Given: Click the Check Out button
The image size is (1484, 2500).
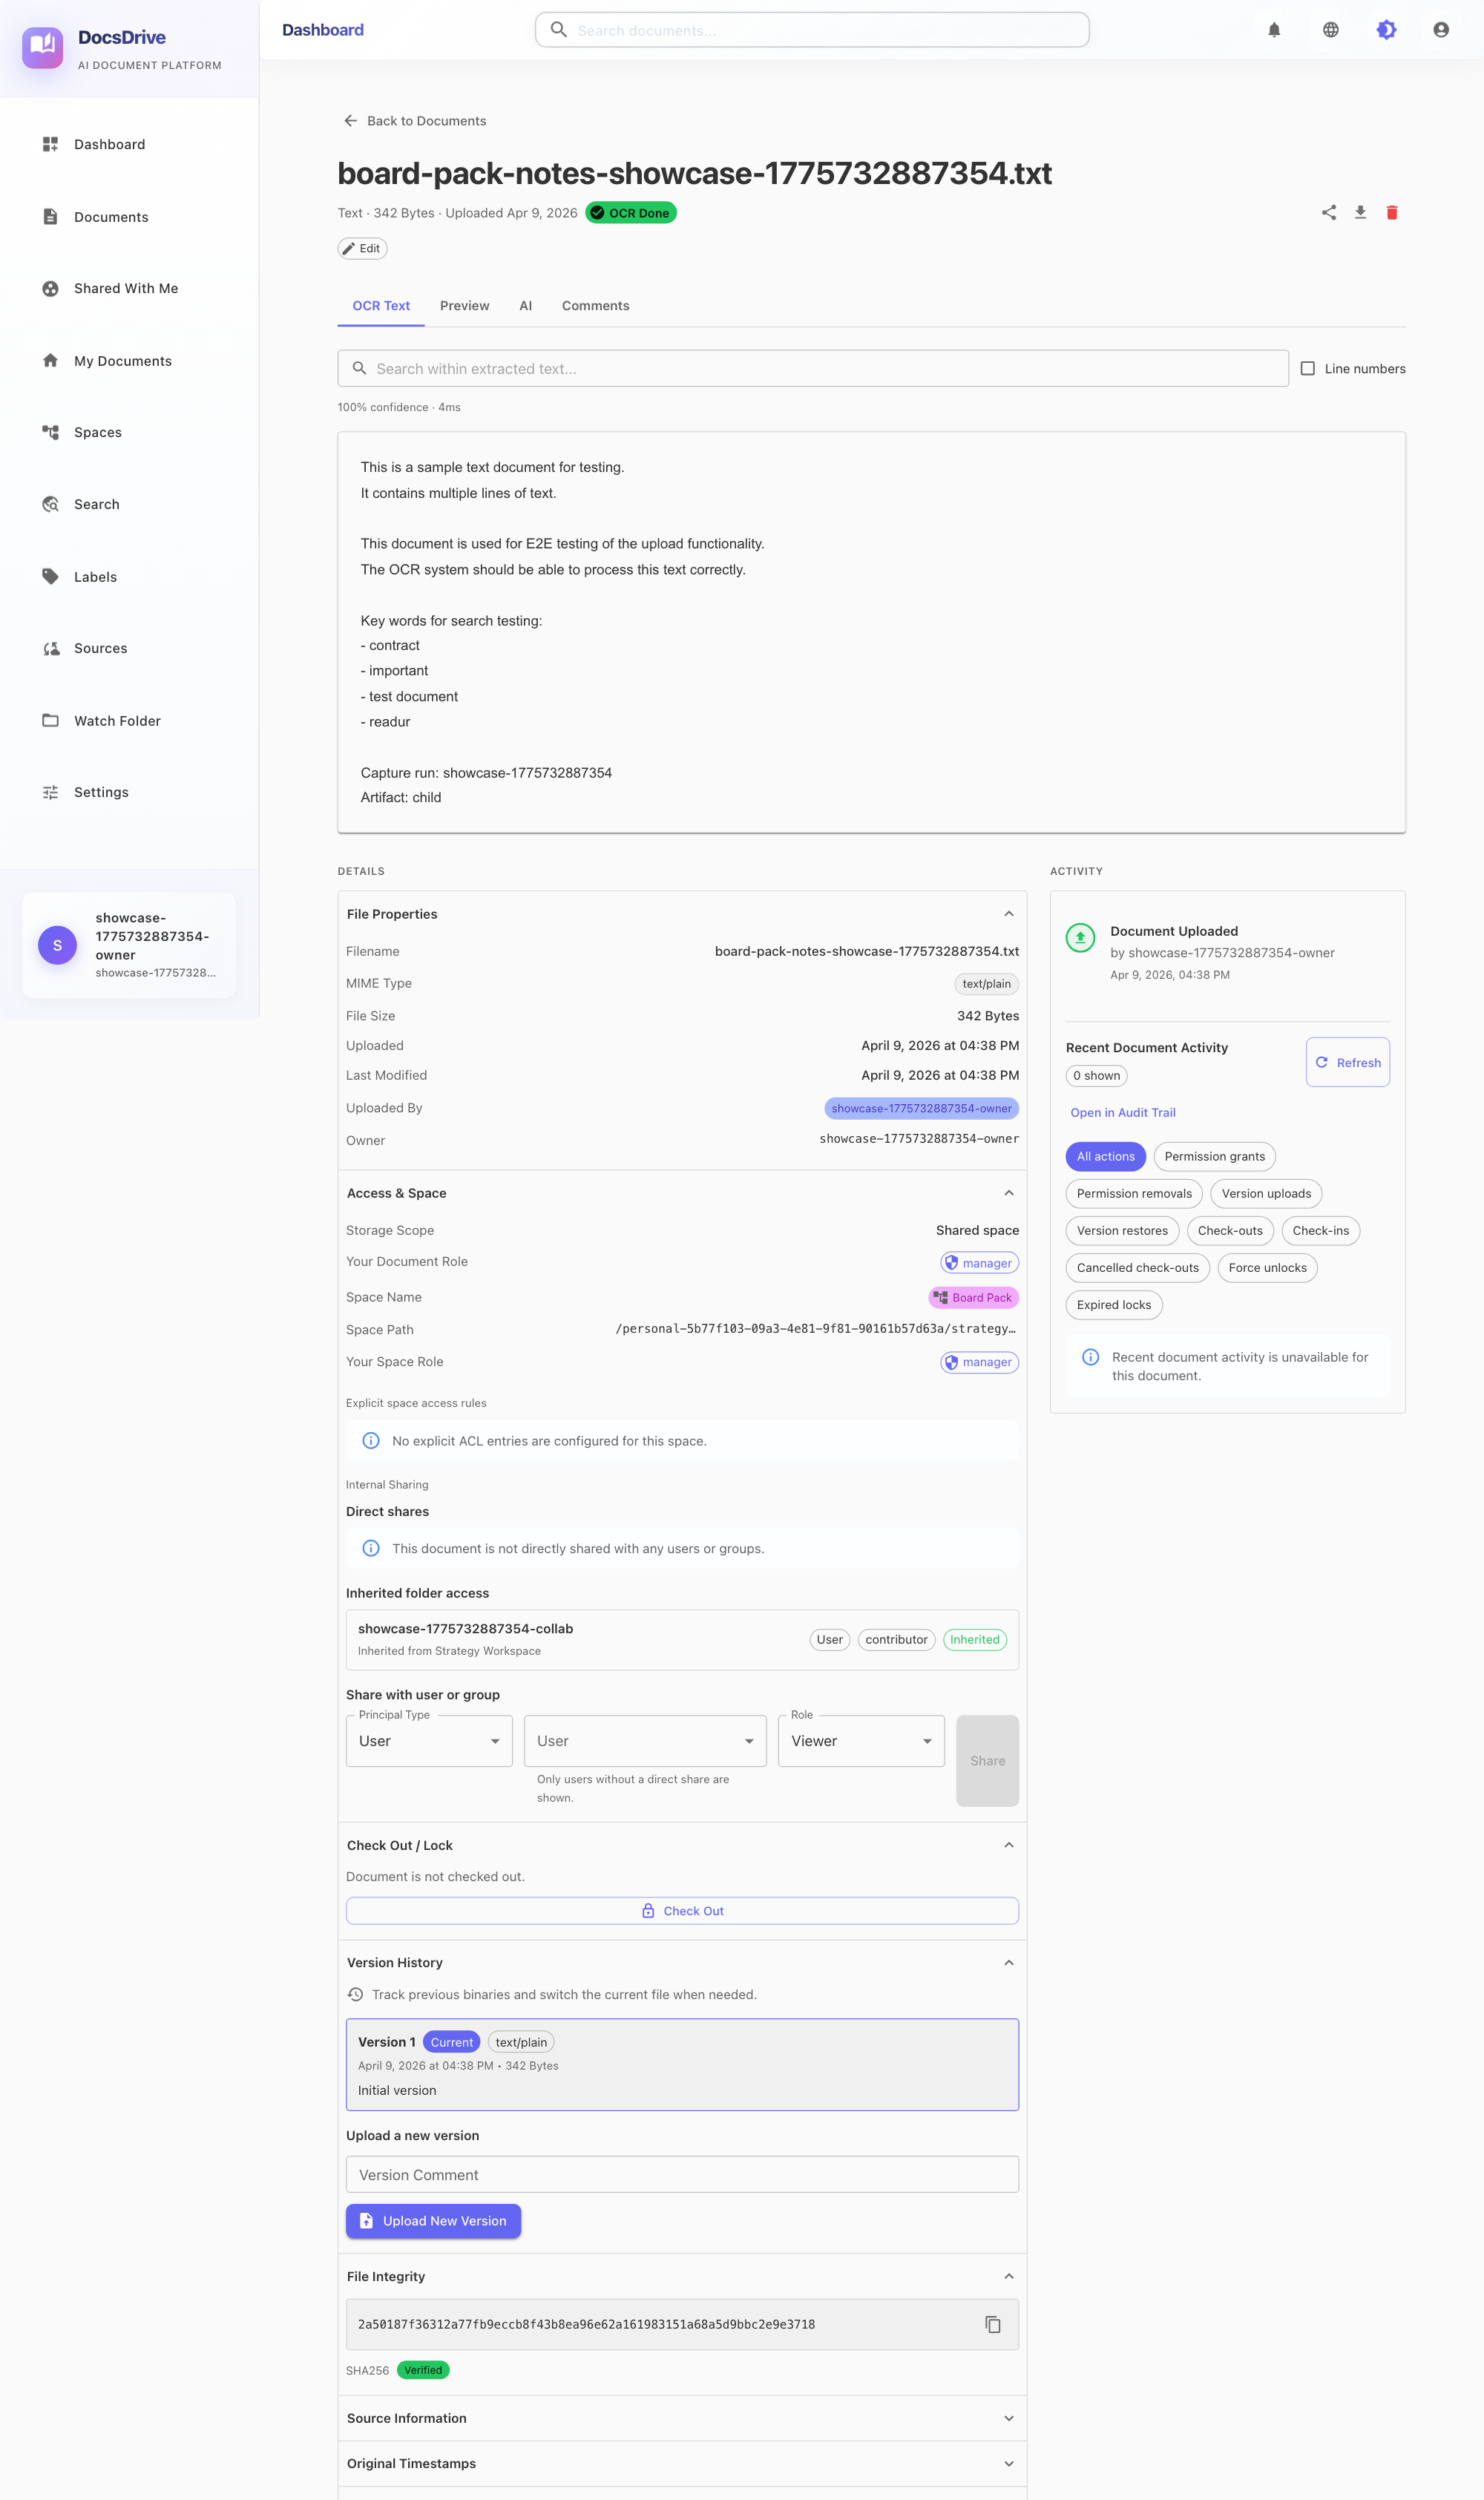Looking at the screenshot, I should coord(682,1911).
